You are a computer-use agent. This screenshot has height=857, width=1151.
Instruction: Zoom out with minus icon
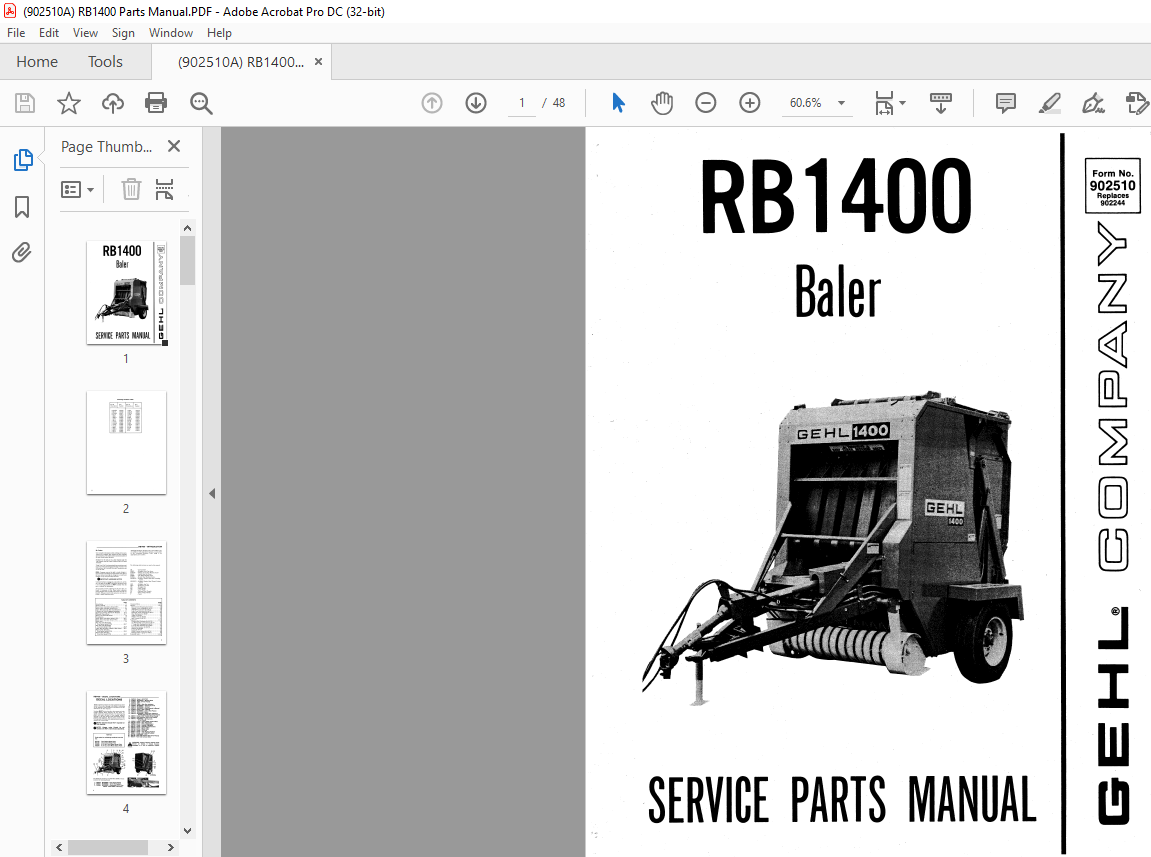click(x=705, y=103)
